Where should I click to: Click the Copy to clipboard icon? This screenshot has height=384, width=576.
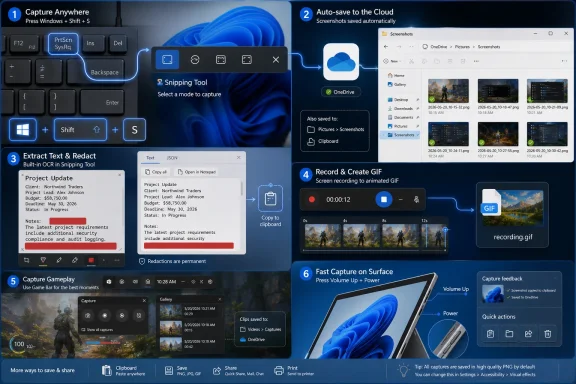click(270, 198)
